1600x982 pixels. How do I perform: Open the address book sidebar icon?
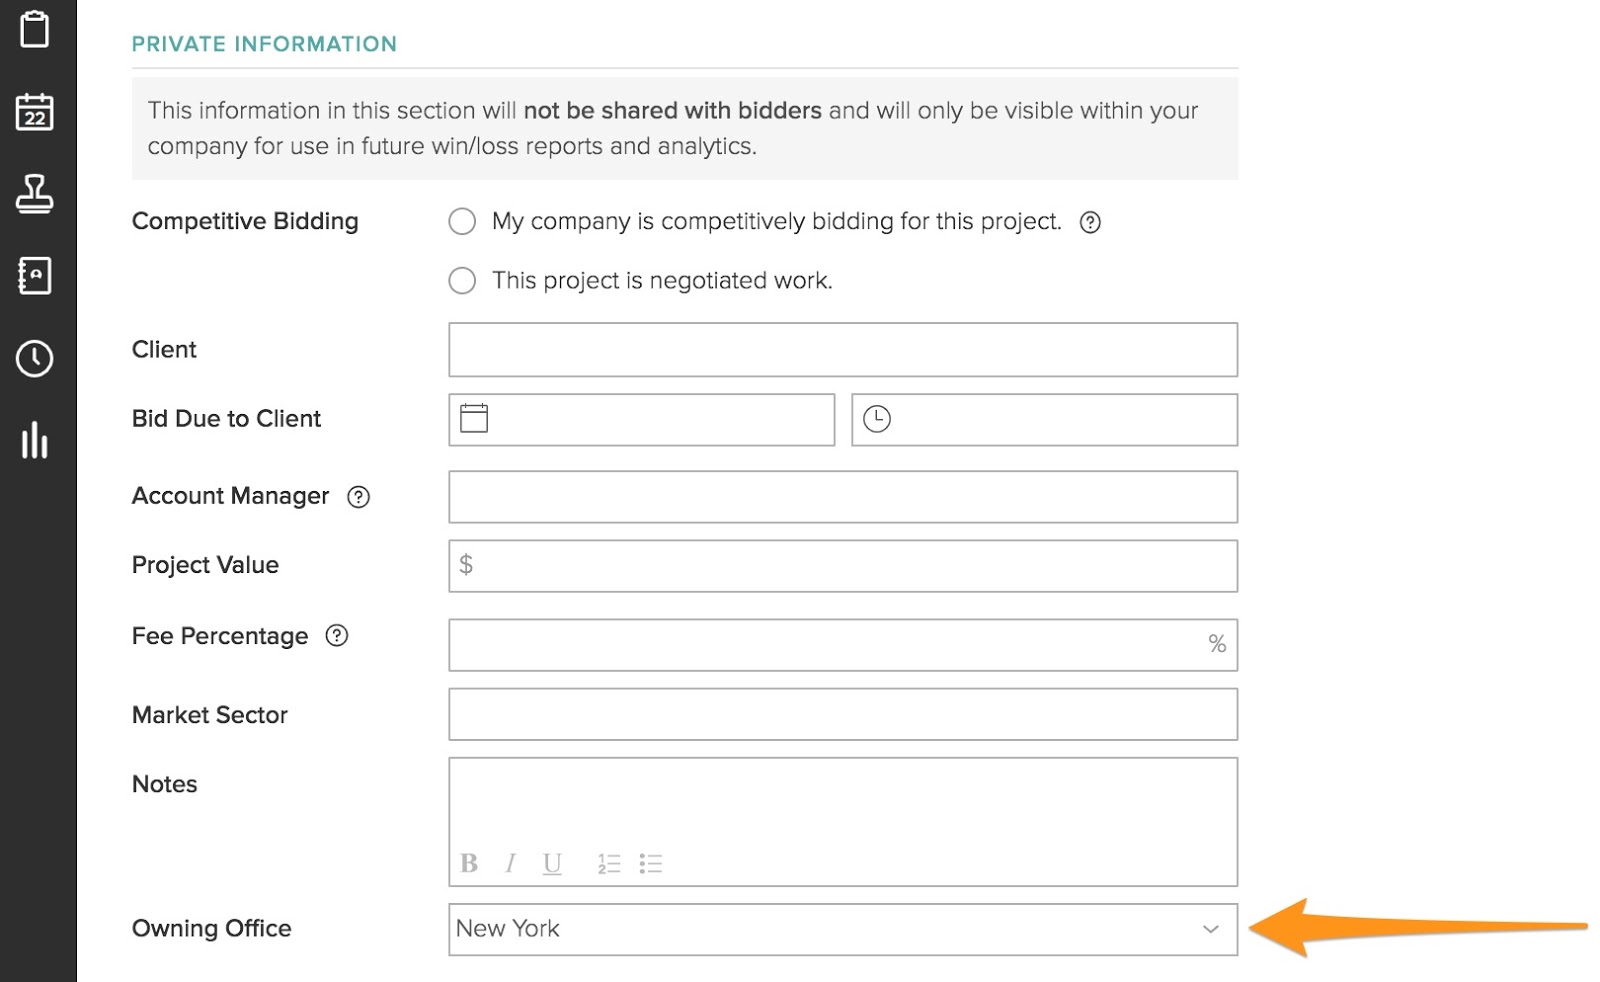(35, 276)
